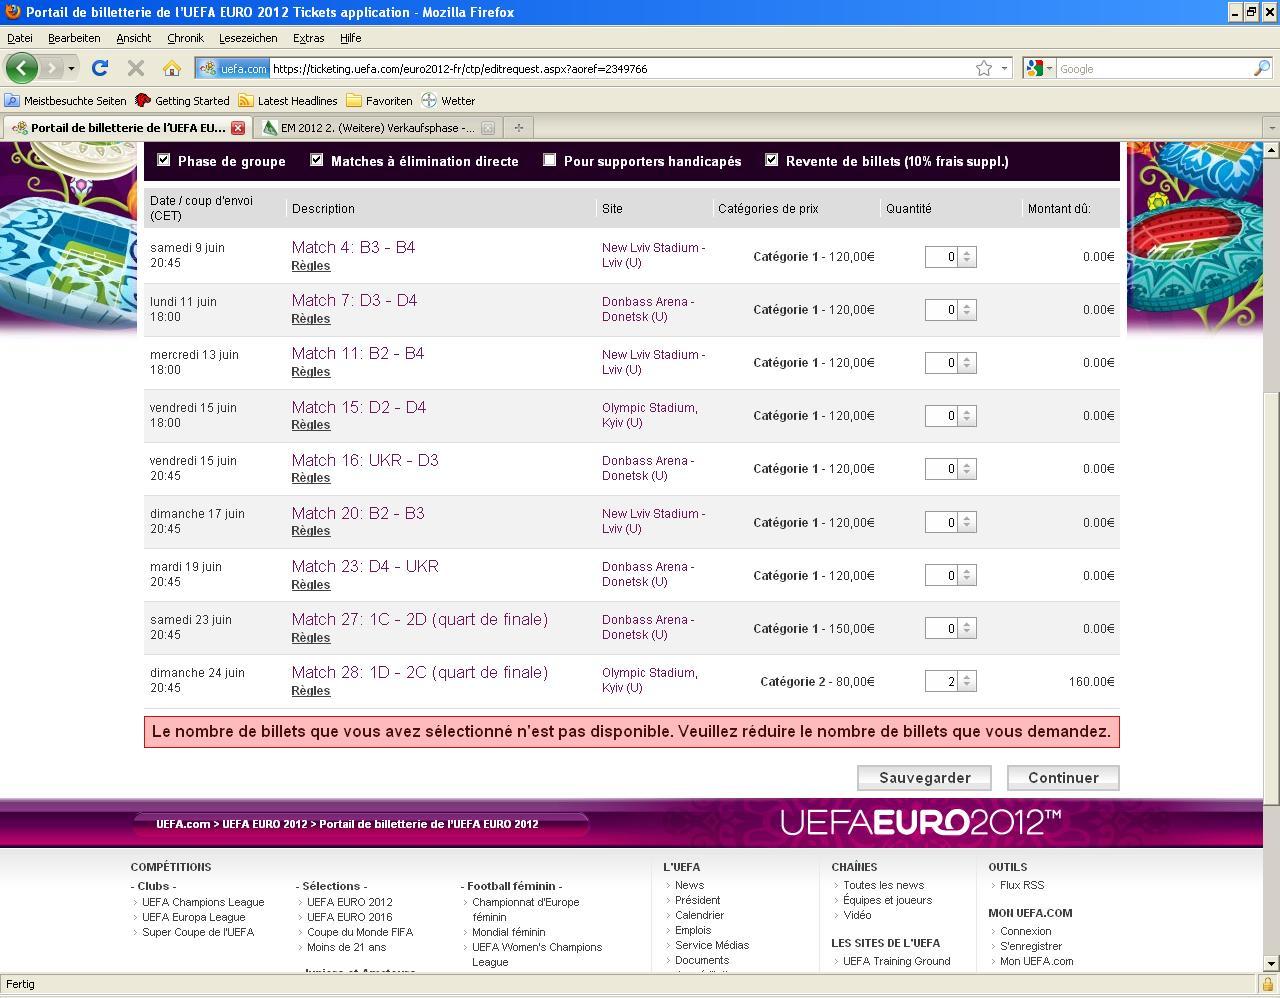1280x998 pixels.
Task: Uncheck the Phase de groupe filter
Action: click(x=164, y=160)
